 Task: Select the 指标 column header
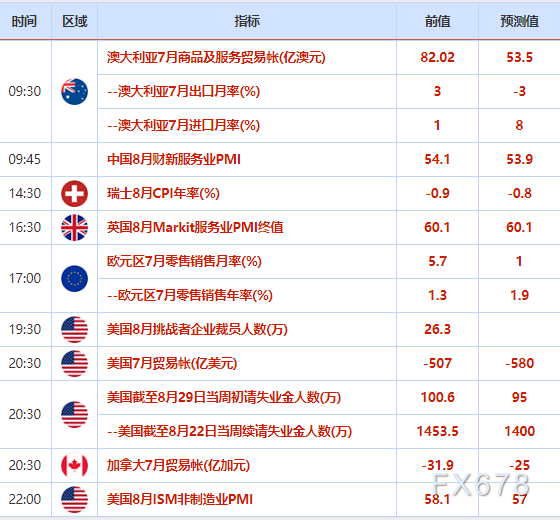pos(247,21)
